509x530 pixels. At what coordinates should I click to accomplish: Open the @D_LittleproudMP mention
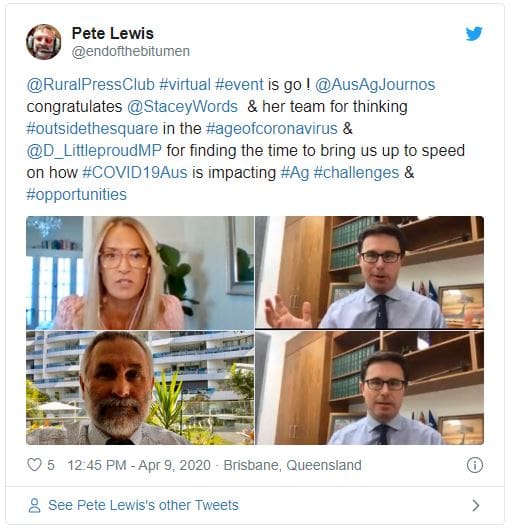pos(94,151)
